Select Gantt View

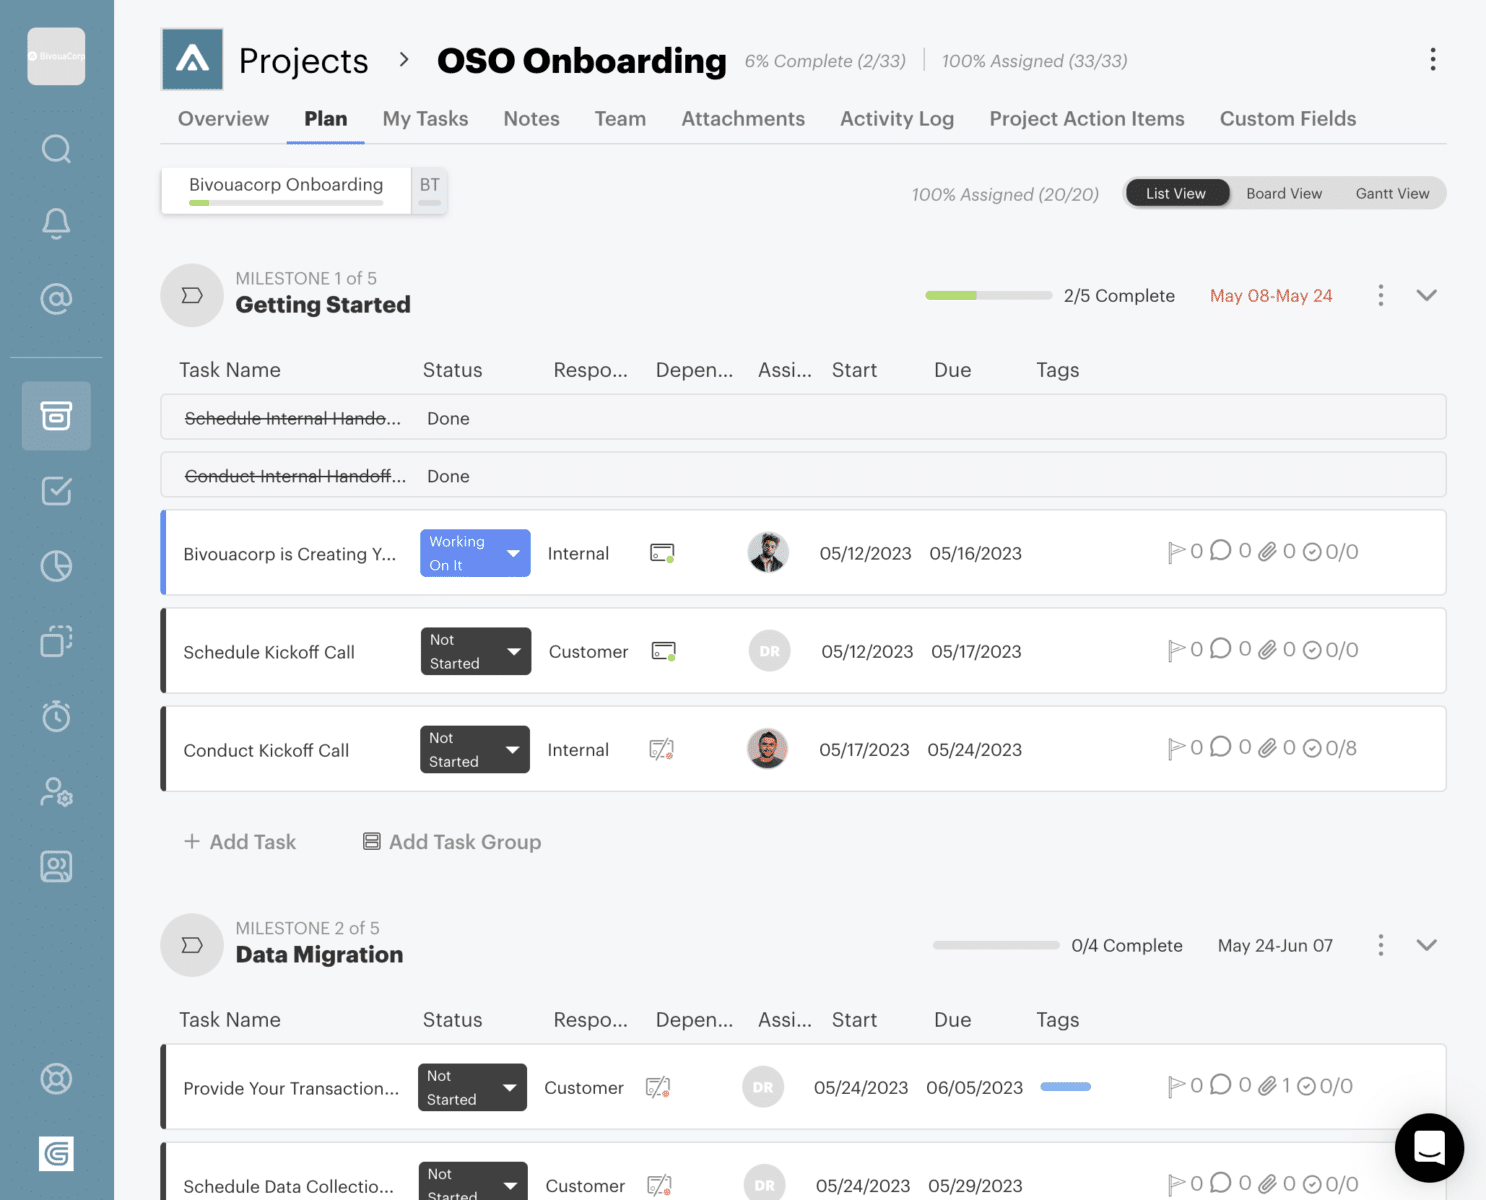click(1392, 193)
